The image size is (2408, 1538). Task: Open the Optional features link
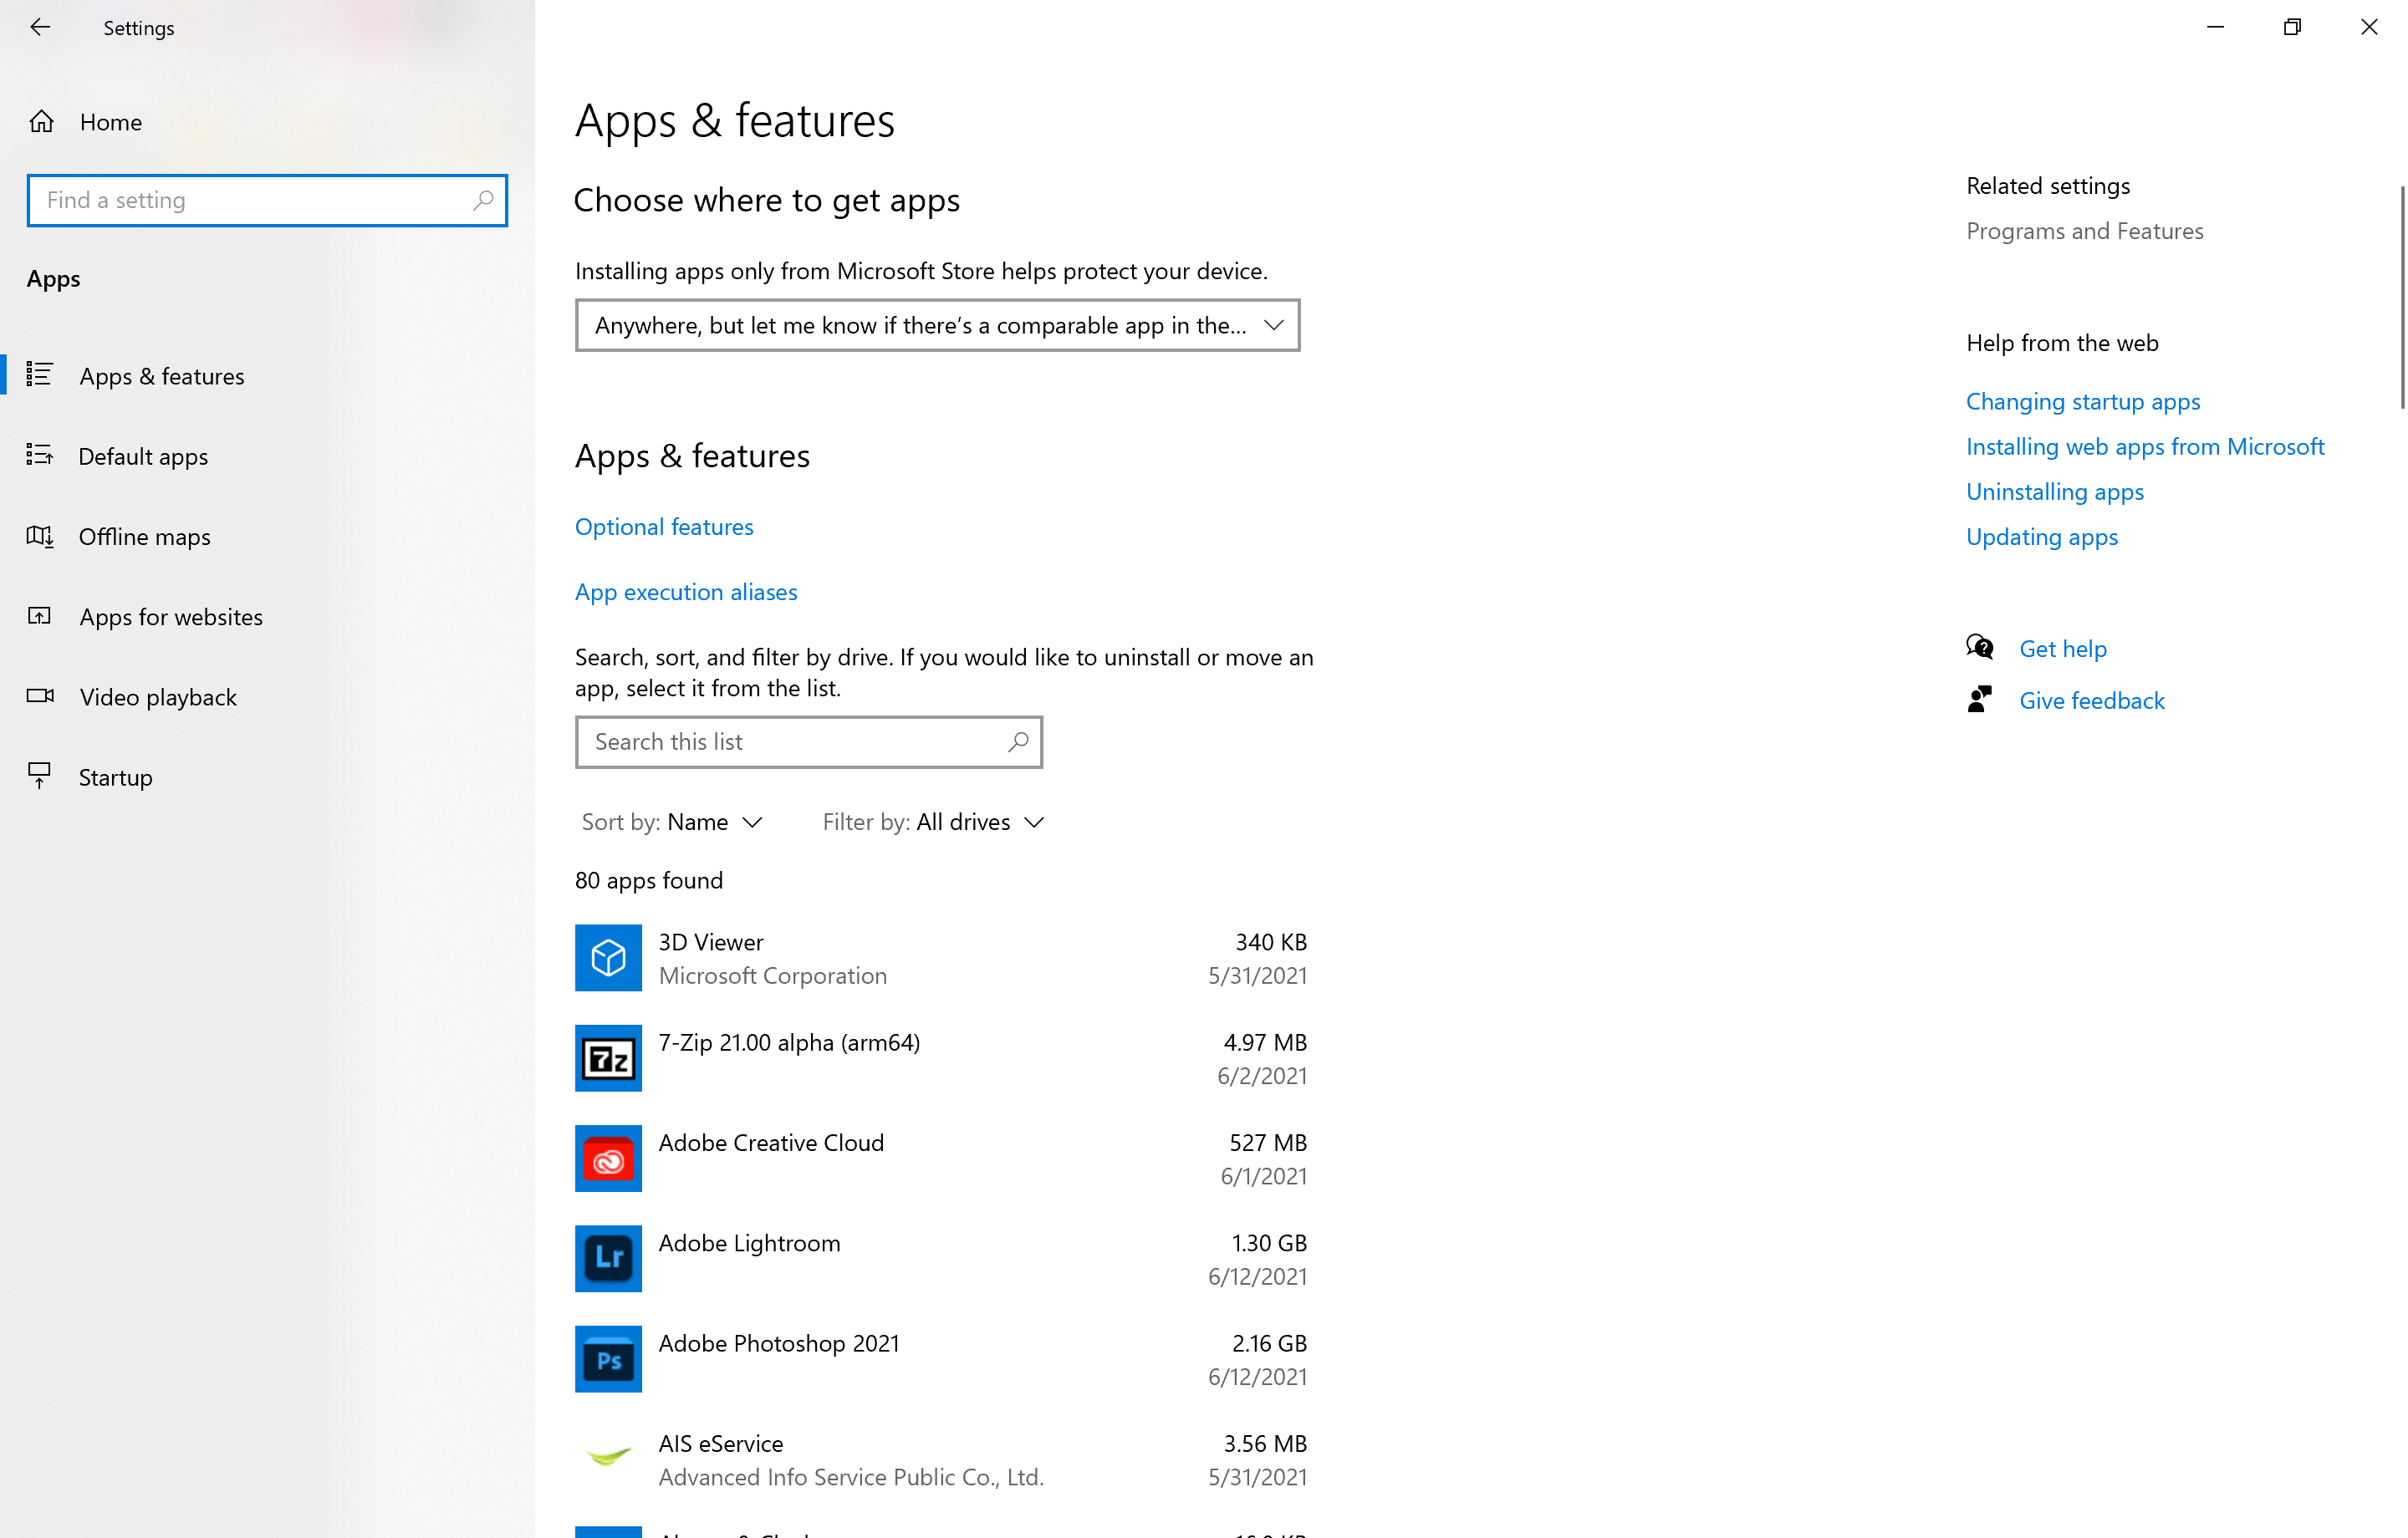(x=664, y=527)
